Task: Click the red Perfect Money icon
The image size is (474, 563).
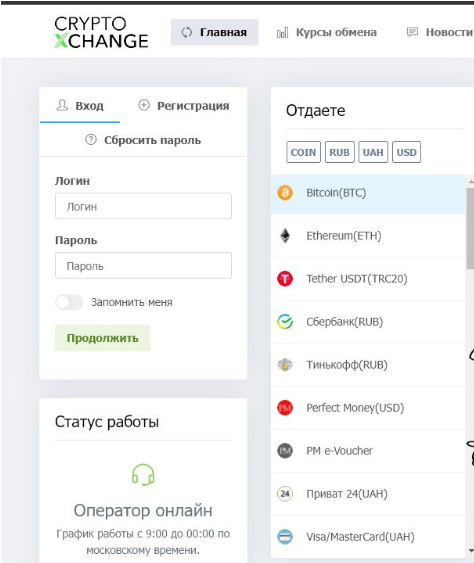Action: pyautogui.click(x=285, y=408)
